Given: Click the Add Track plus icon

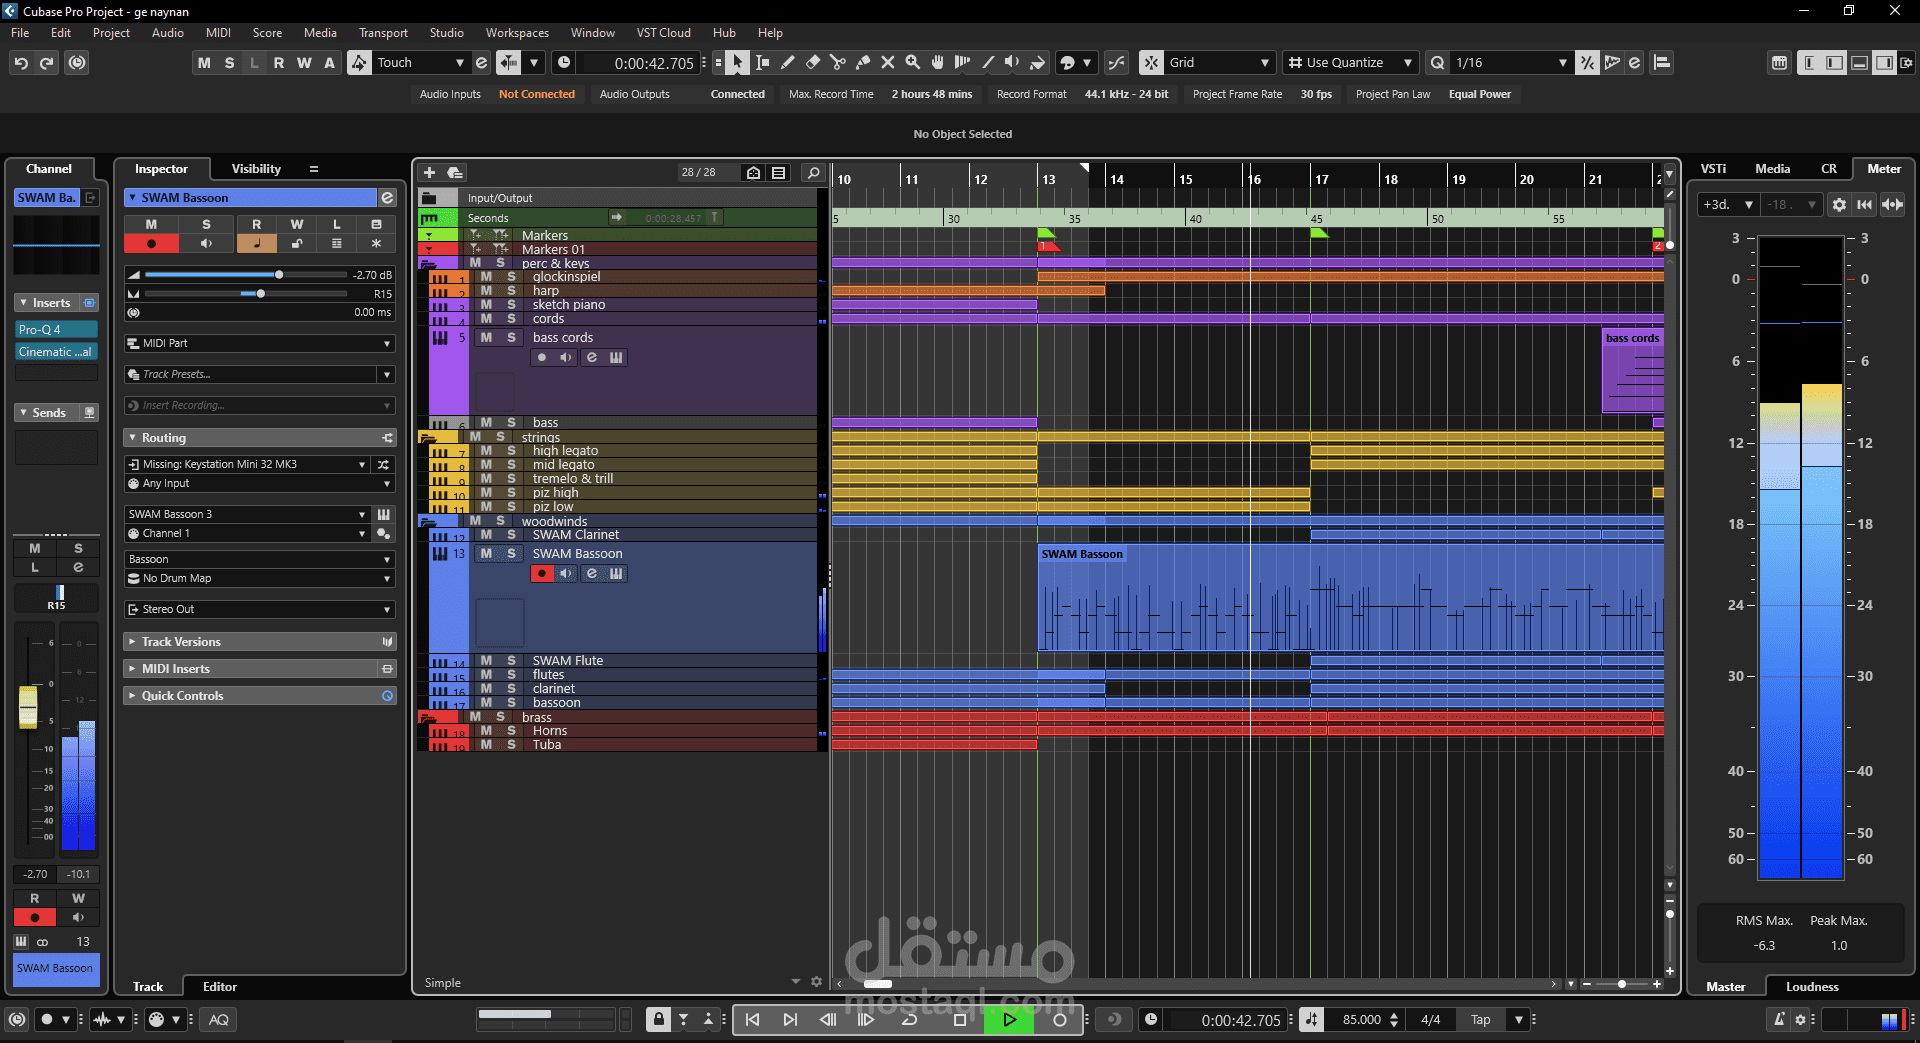Looking at the screenshot, I should (x=430, y=173).
